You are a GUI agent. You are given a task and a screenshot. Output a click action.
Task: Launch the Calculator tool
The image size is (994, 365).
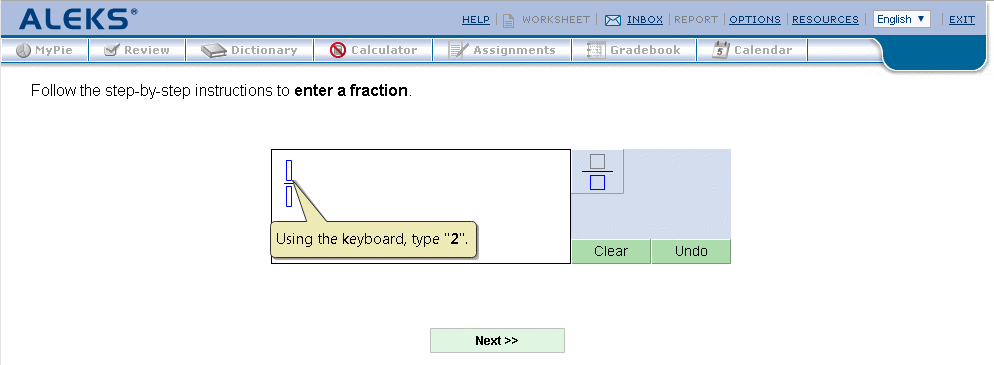coord(373,50)
